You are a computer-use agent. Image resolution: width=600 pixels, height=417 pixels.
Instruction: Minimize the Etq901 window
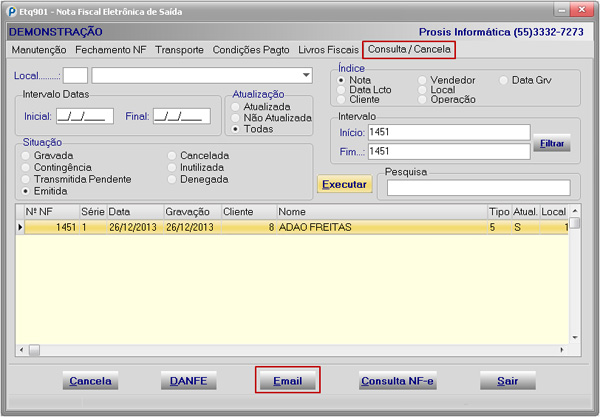562,10
